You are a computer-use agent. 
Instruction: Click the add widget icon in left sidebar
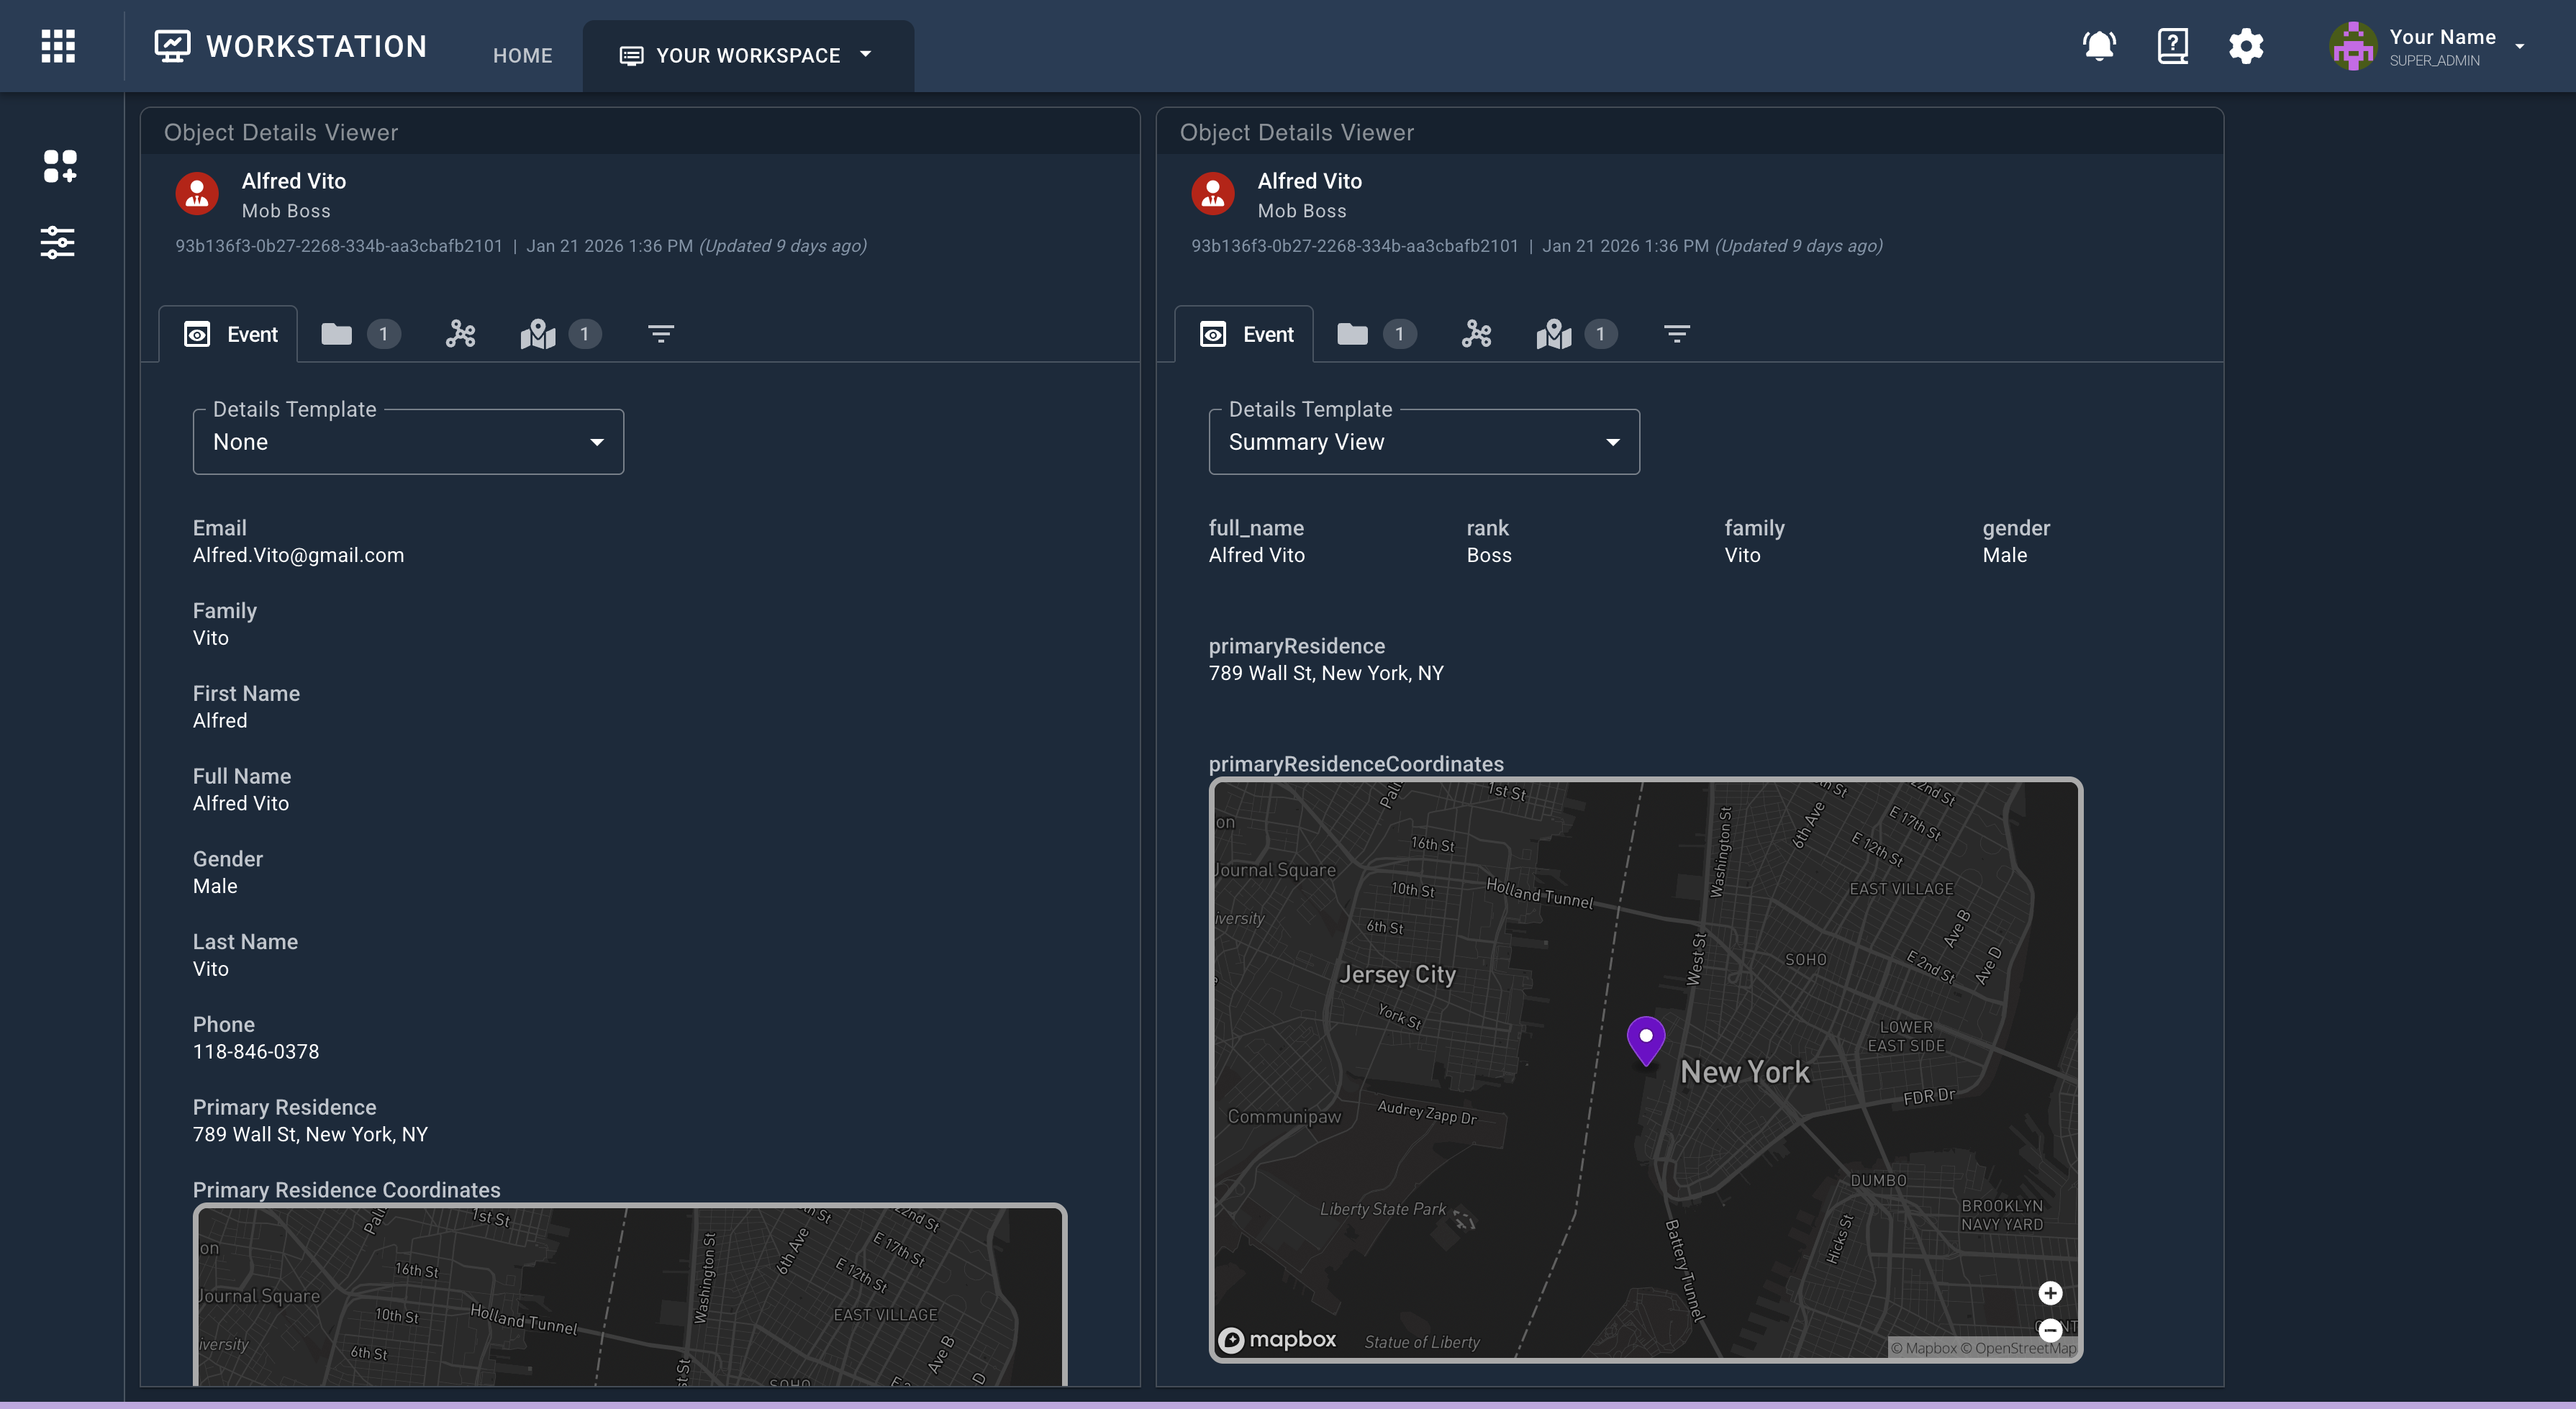point(60,166)
